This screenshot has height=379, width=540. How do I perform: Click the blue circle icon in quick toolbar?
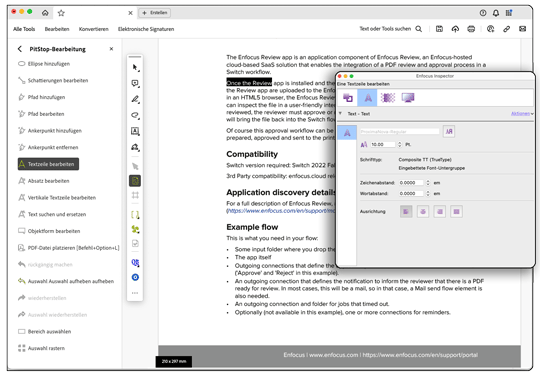click(x=135, y=277)
